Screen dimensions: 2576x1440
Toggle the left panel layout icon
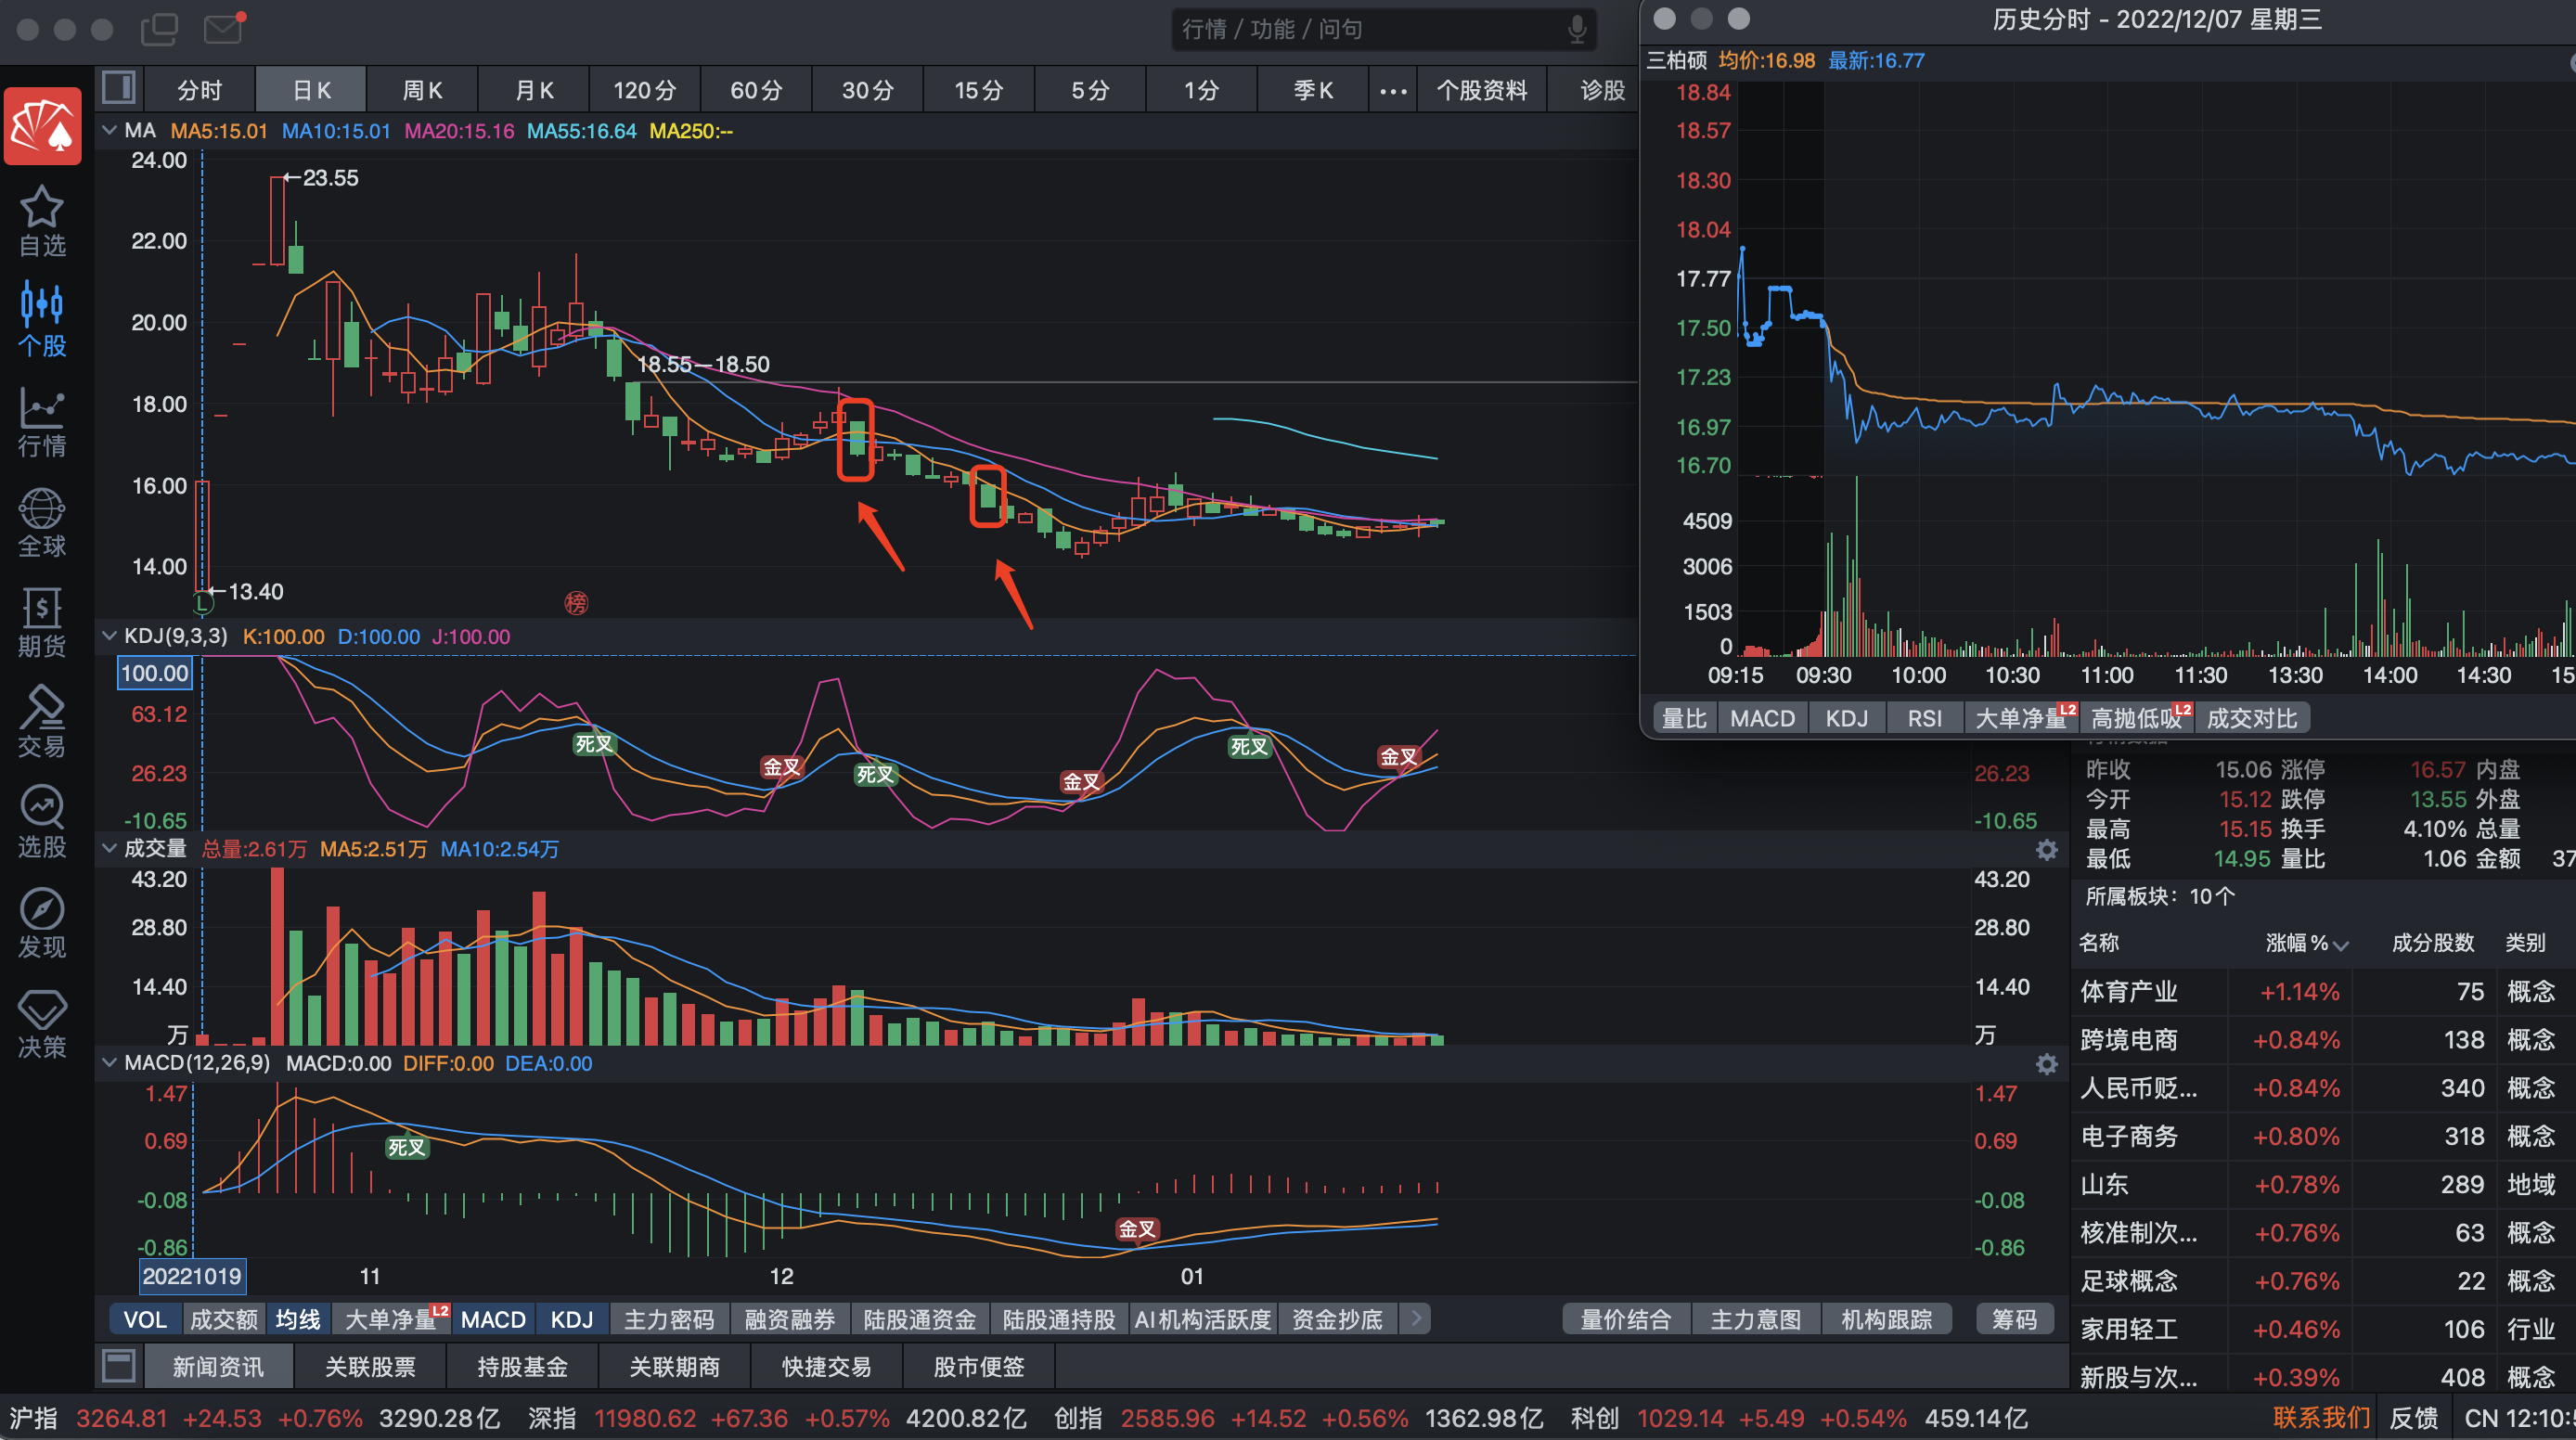pyautogui.click(x=119, y=89)
